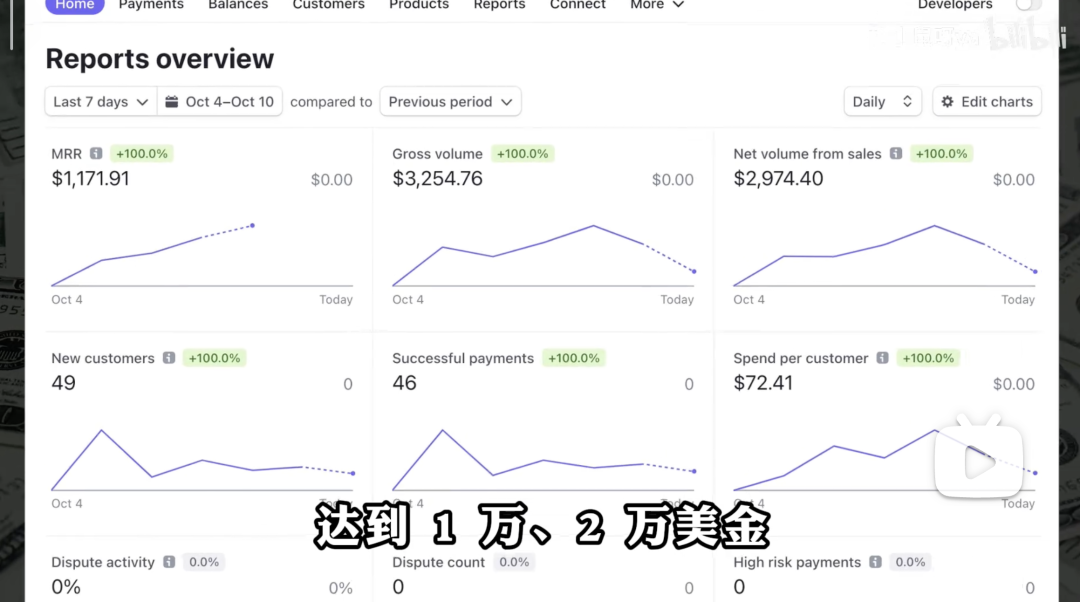Open the High risk payments info icon
This screenshot has width=1080, height=602.
pos(875,562)
